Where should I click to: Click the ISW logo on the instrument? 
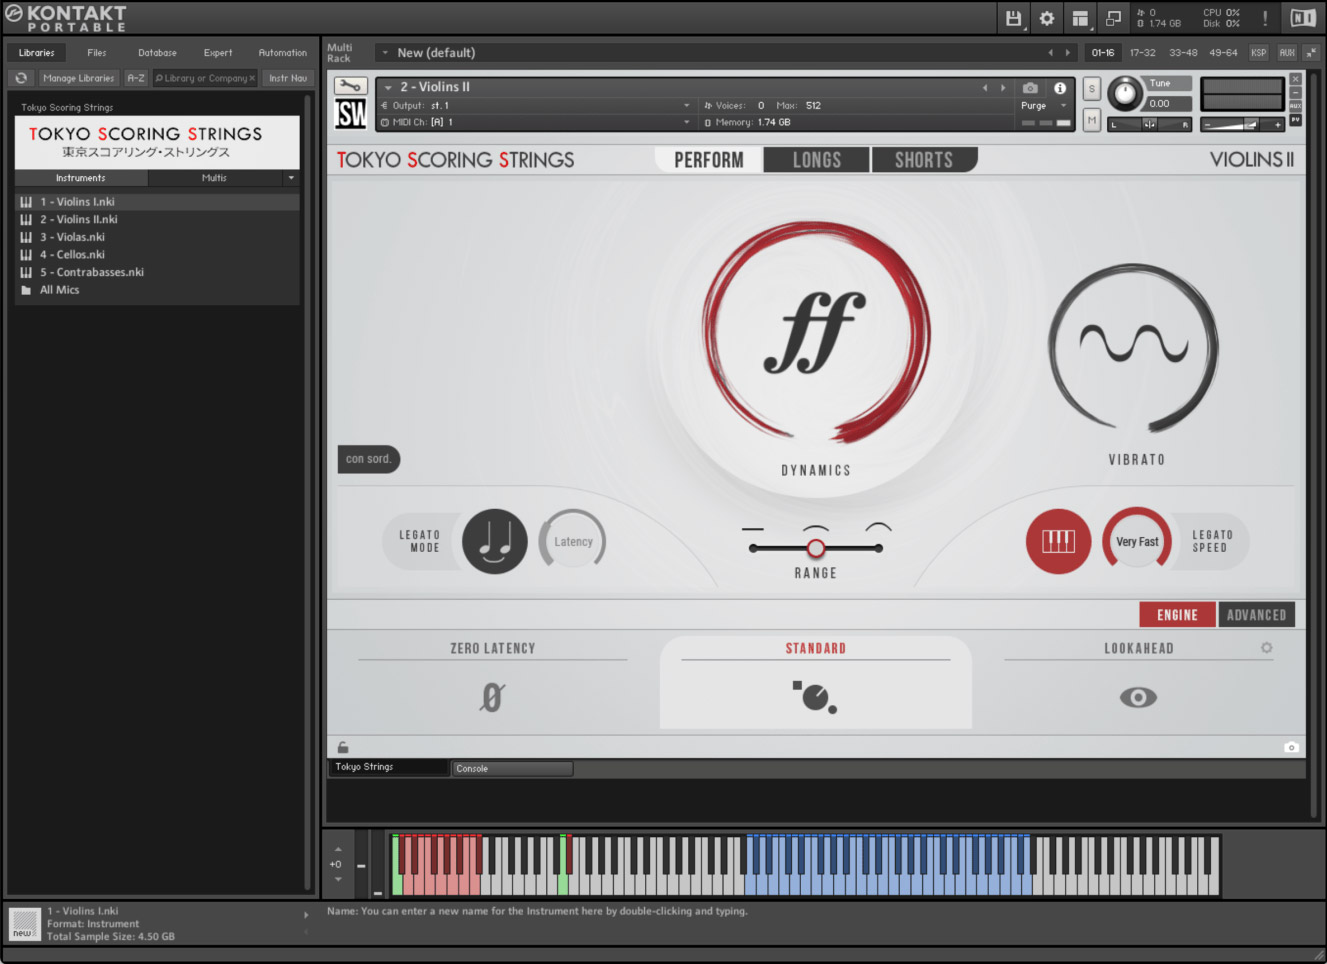pyautogui.click(x=352, y=113)
